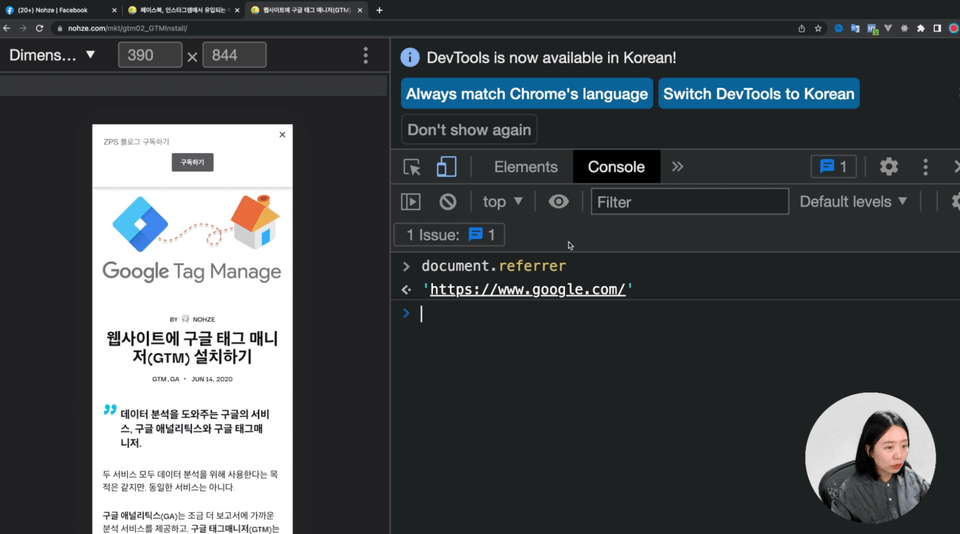Reload the page
This screenshot has width=960, height=534.
(39, 28)
